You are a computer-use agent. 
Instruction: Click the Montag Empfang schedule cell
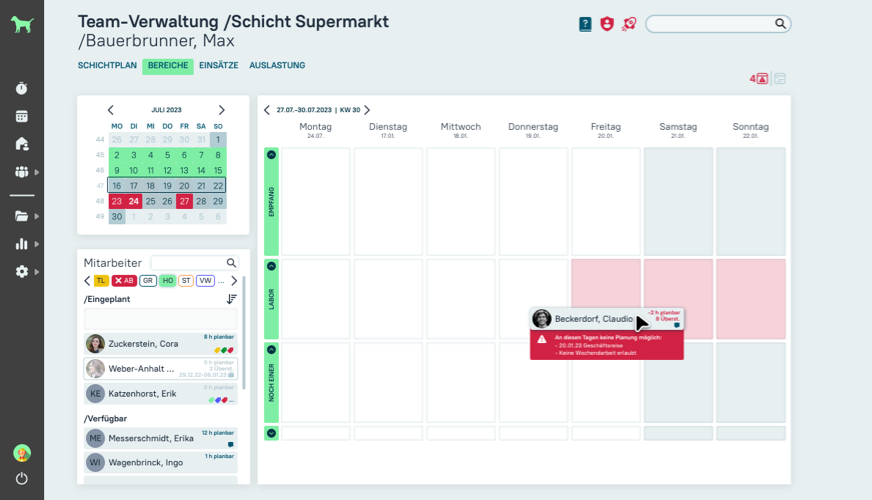coord(316,201)
